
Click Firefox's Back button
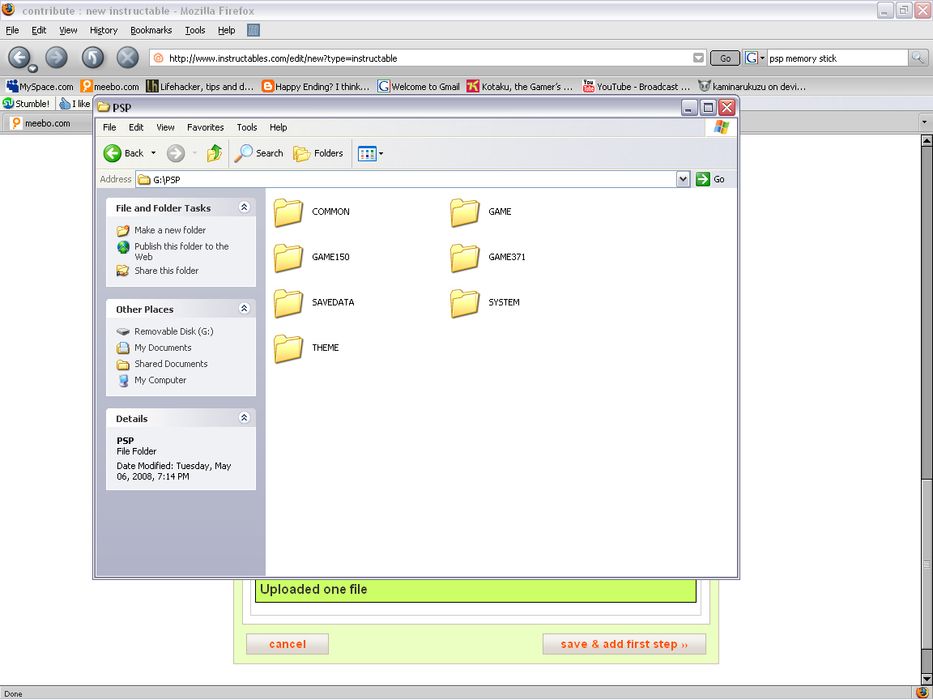click(18, 58)
